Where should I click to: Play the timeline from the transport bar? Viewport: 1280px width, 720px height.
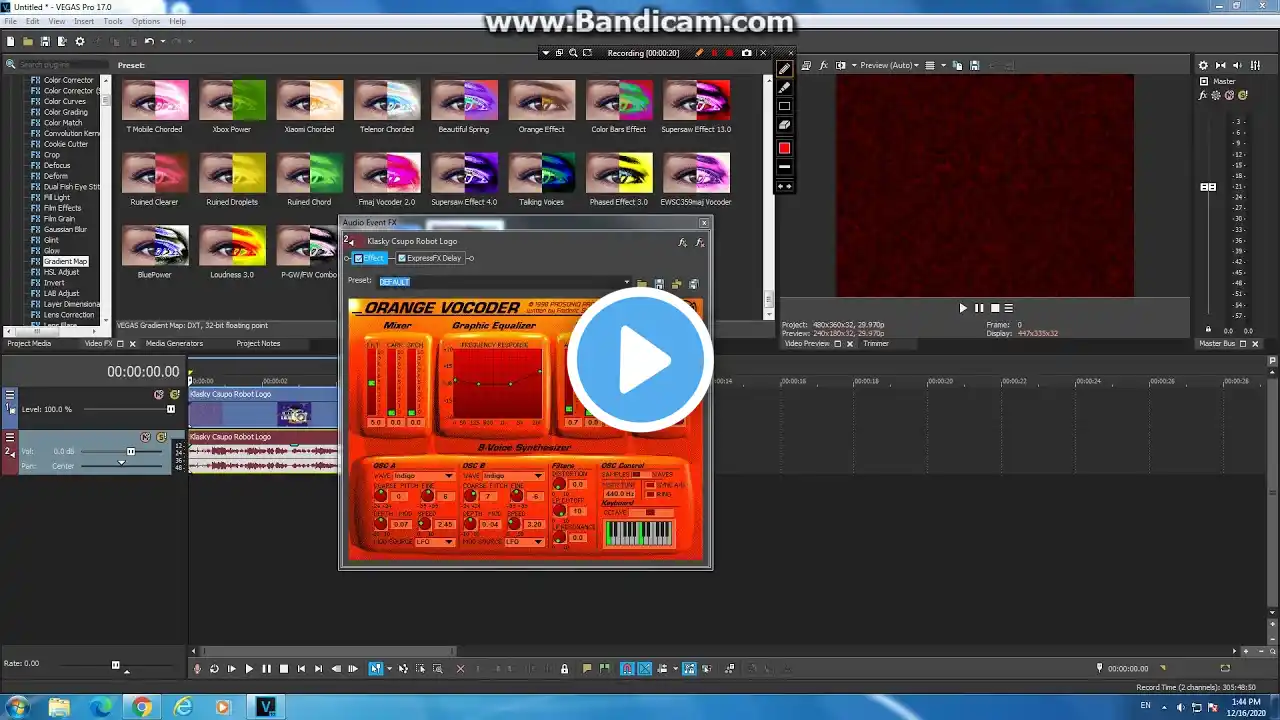coord(249,668)
